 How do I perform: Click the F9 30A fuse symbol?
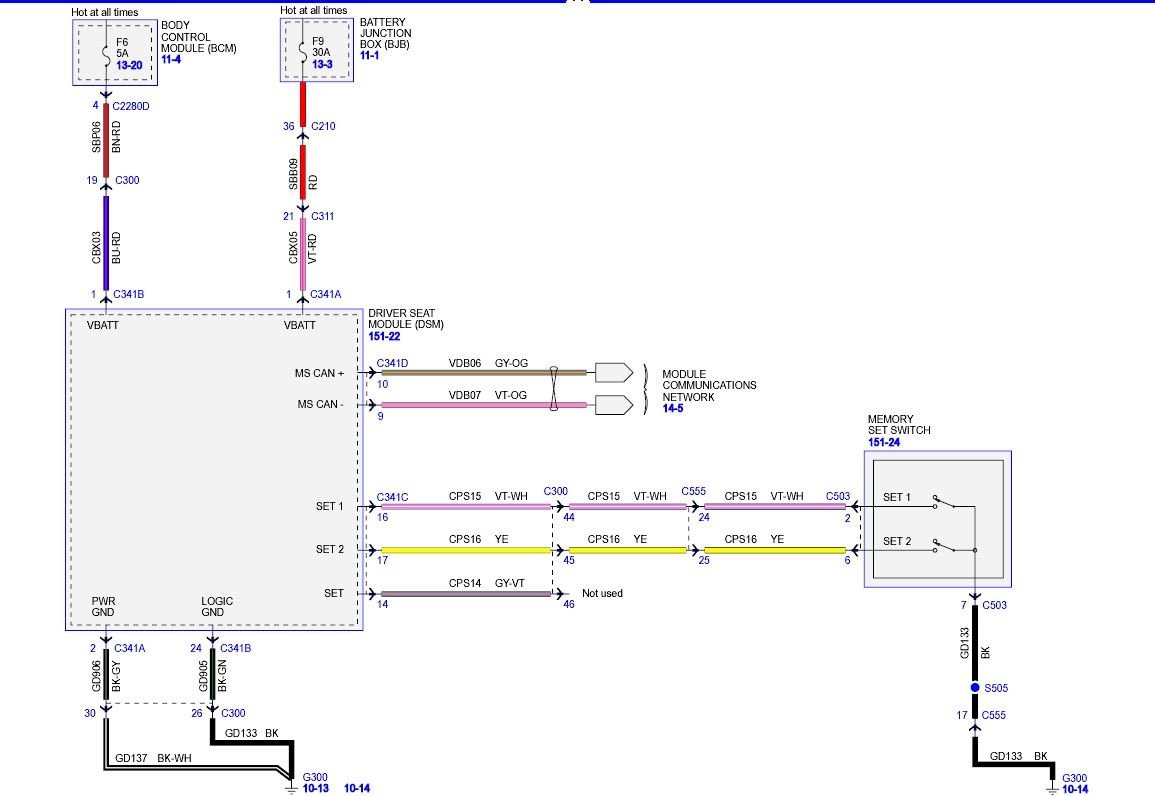point(302,52)
